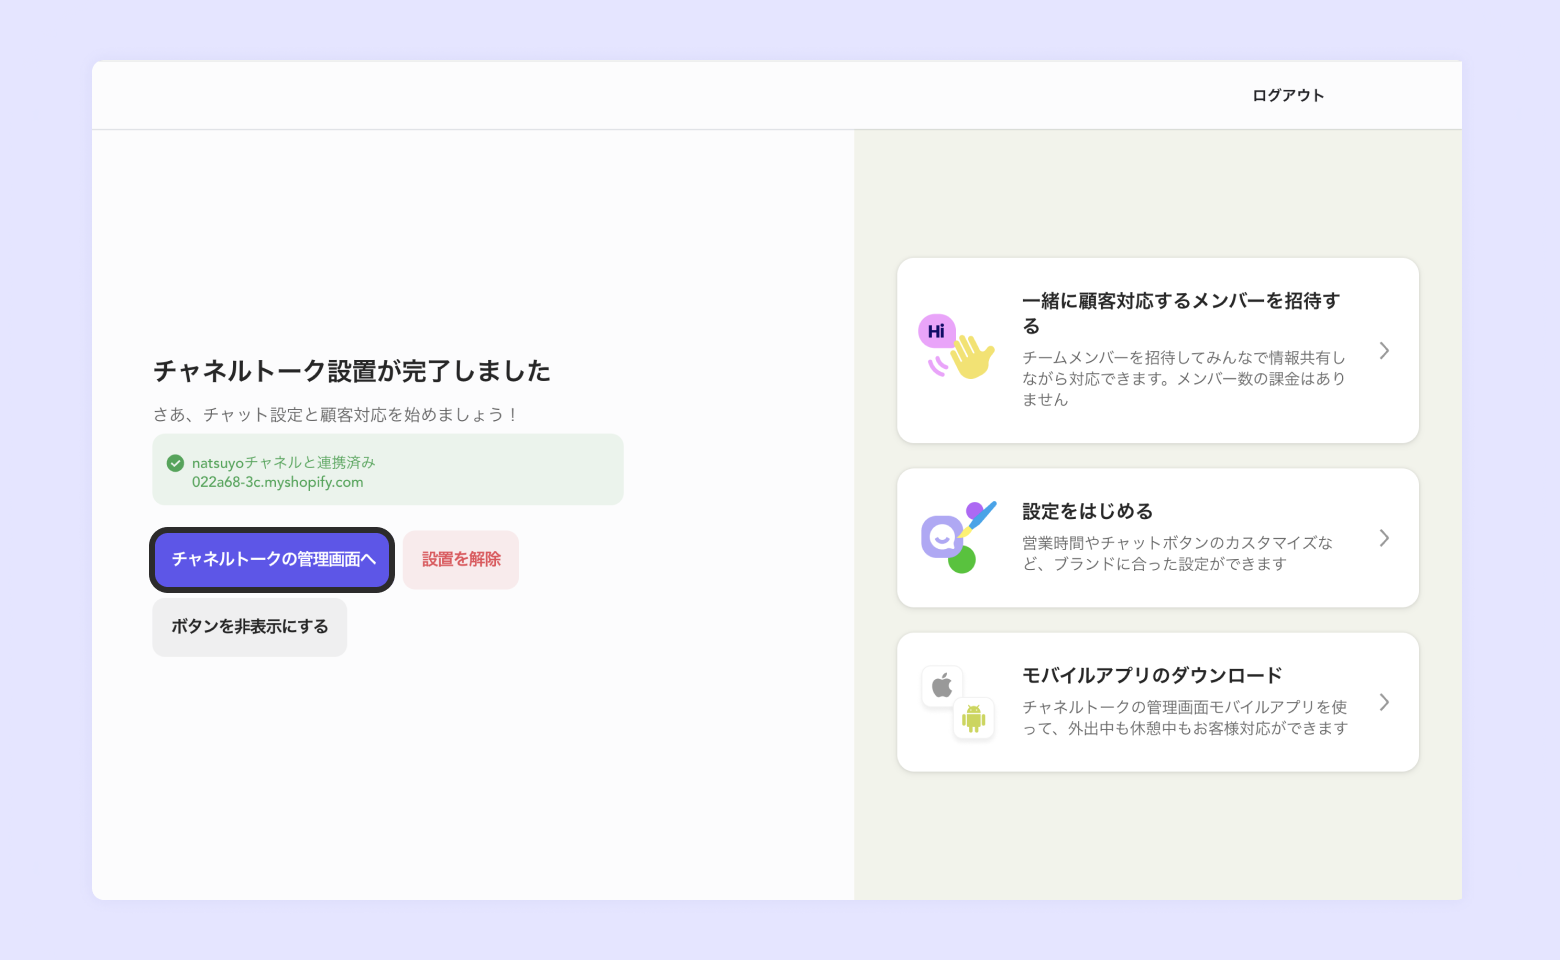The height and width of the screenshot is (960, 1560).
Task: Click ボタンを非表示にする button
Action: [x=249, y=627]
